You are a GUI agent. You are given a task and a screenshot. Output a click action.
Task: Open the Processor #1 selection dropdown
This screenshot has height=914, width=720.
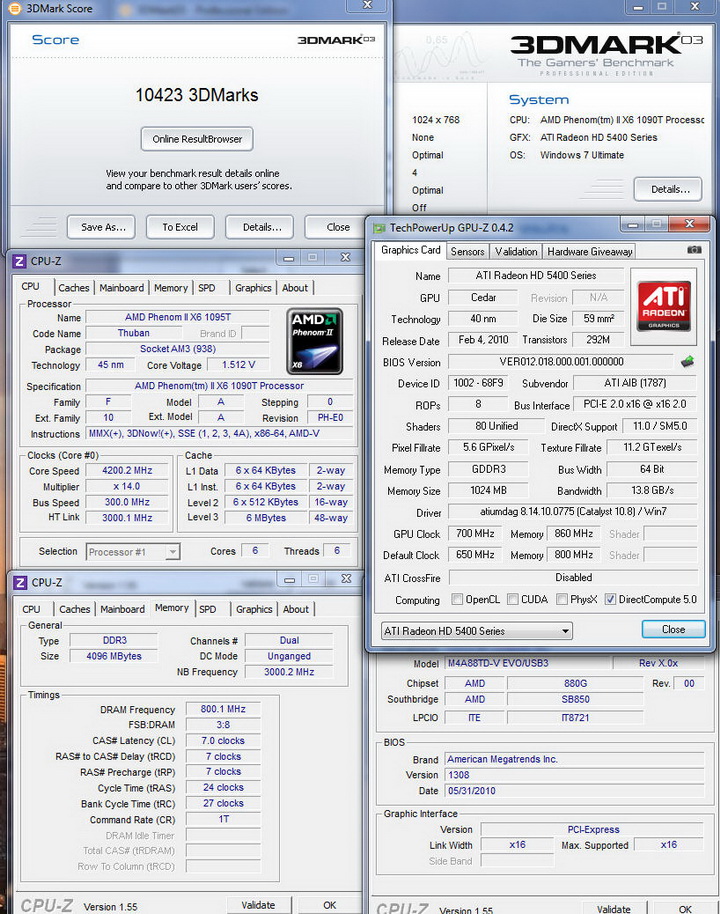point(134,551)
